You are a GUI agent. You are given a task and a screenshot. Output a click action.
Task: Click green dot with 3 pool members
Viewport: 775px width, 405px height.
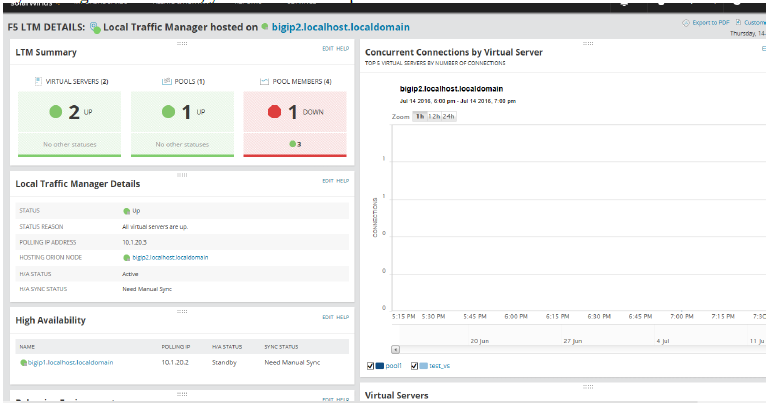tap(293, 144)
